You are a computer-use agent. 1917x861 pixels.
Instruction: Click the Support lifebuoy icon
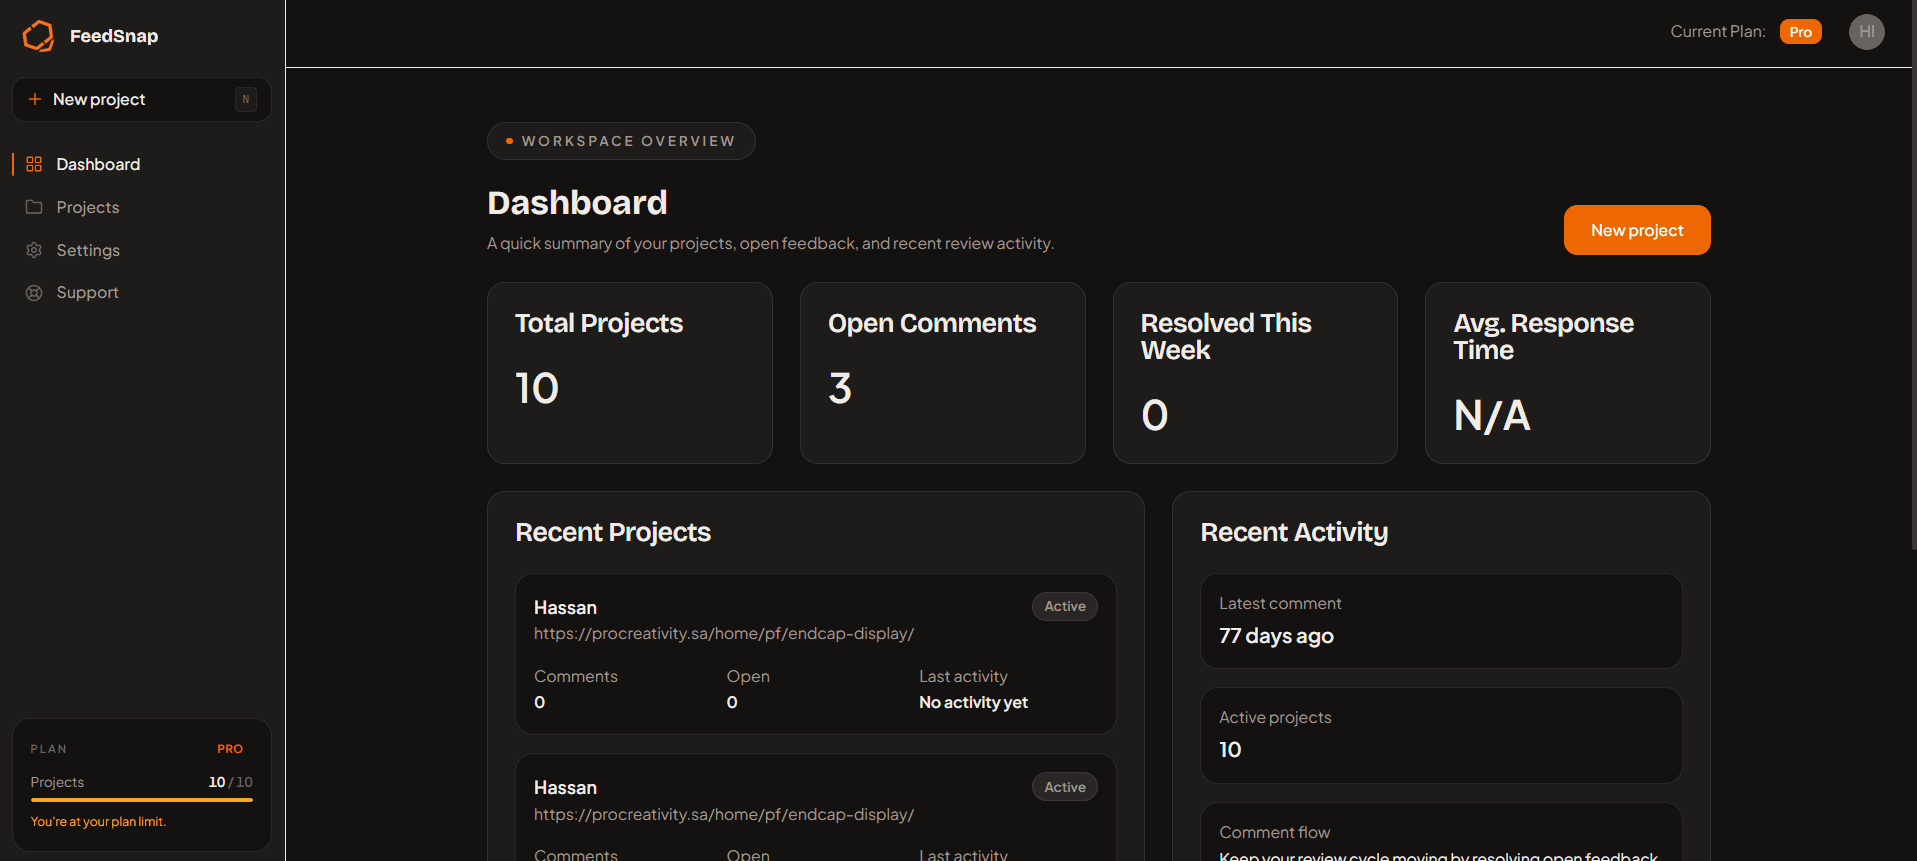click(x=34, y=293)
